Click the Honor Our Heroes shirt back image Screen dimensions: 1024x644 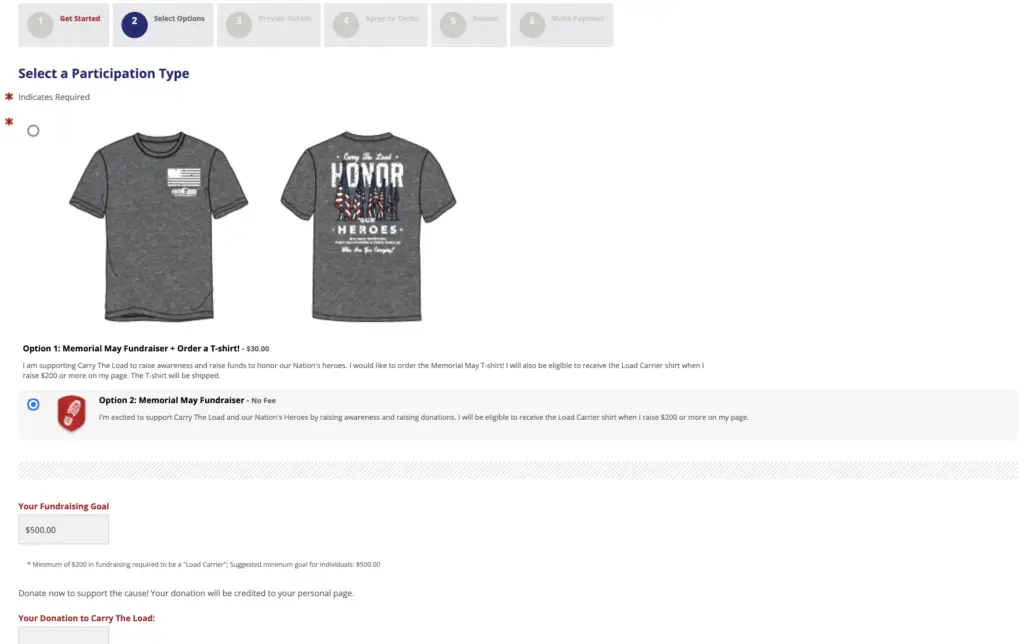coord(368,226)
